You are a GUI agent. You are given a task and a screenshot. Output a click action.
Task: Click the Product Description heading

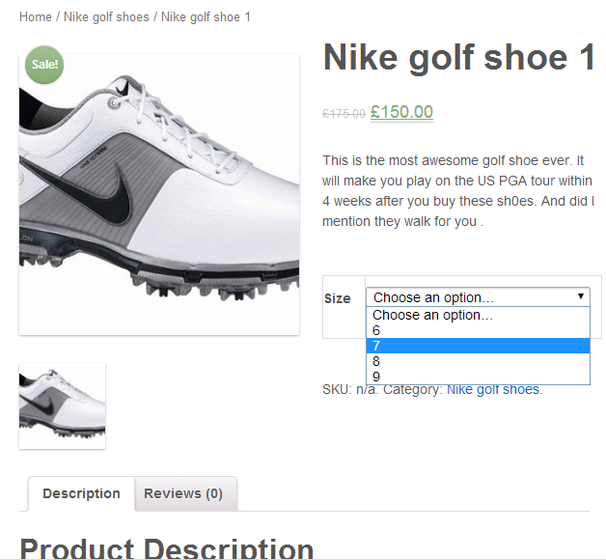tap(166, 548)
